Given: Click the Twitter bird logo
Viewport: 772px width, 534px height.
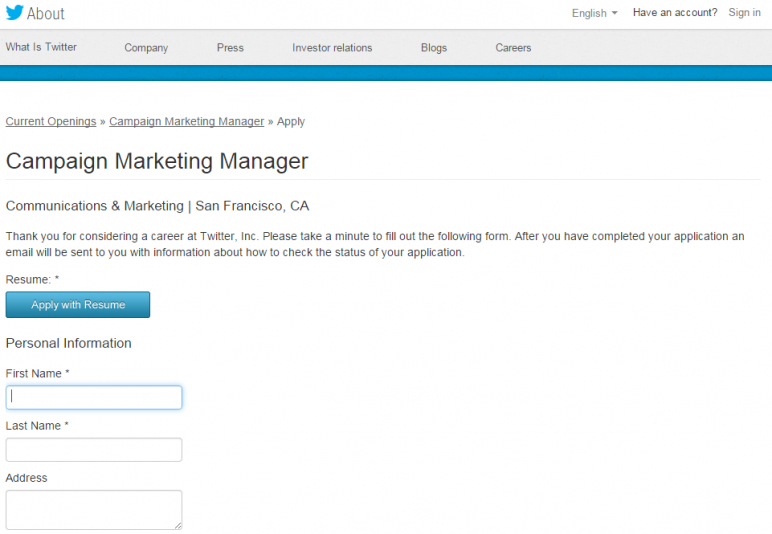Looking at the screenshot, I should pyautogui.click(x=15, y=13).
